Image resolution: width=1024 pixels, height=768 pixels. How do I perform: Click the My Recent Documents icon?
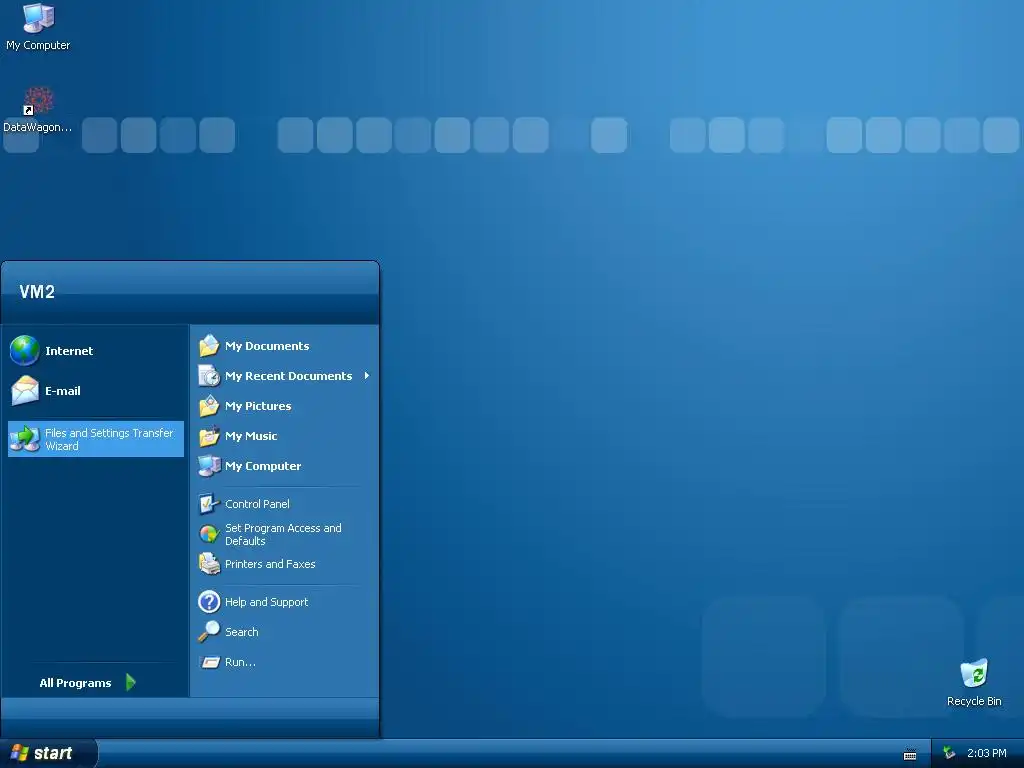tap(209, 376)
